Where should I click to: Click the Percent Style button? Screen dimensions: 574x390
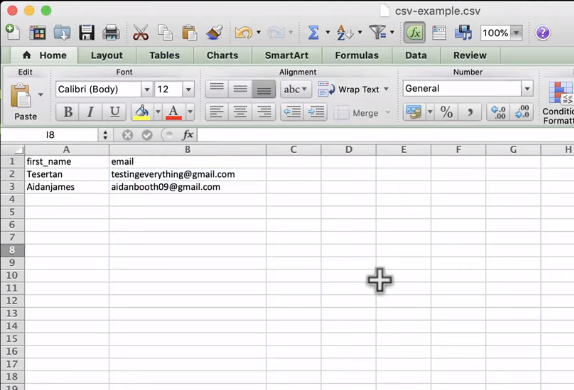click(446, 112)
